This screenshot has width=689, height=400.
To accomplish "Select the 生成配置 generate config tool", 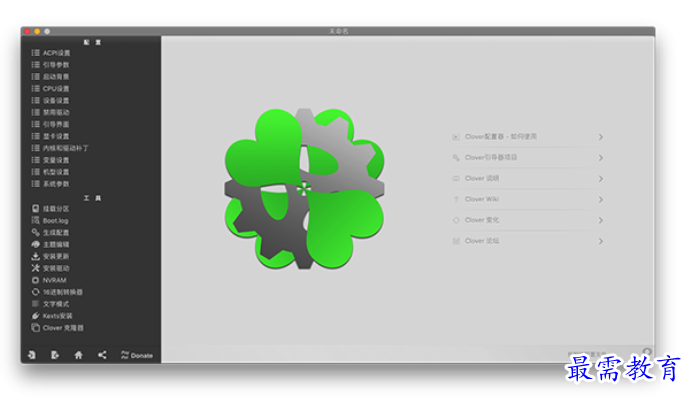I will [51, 232].
